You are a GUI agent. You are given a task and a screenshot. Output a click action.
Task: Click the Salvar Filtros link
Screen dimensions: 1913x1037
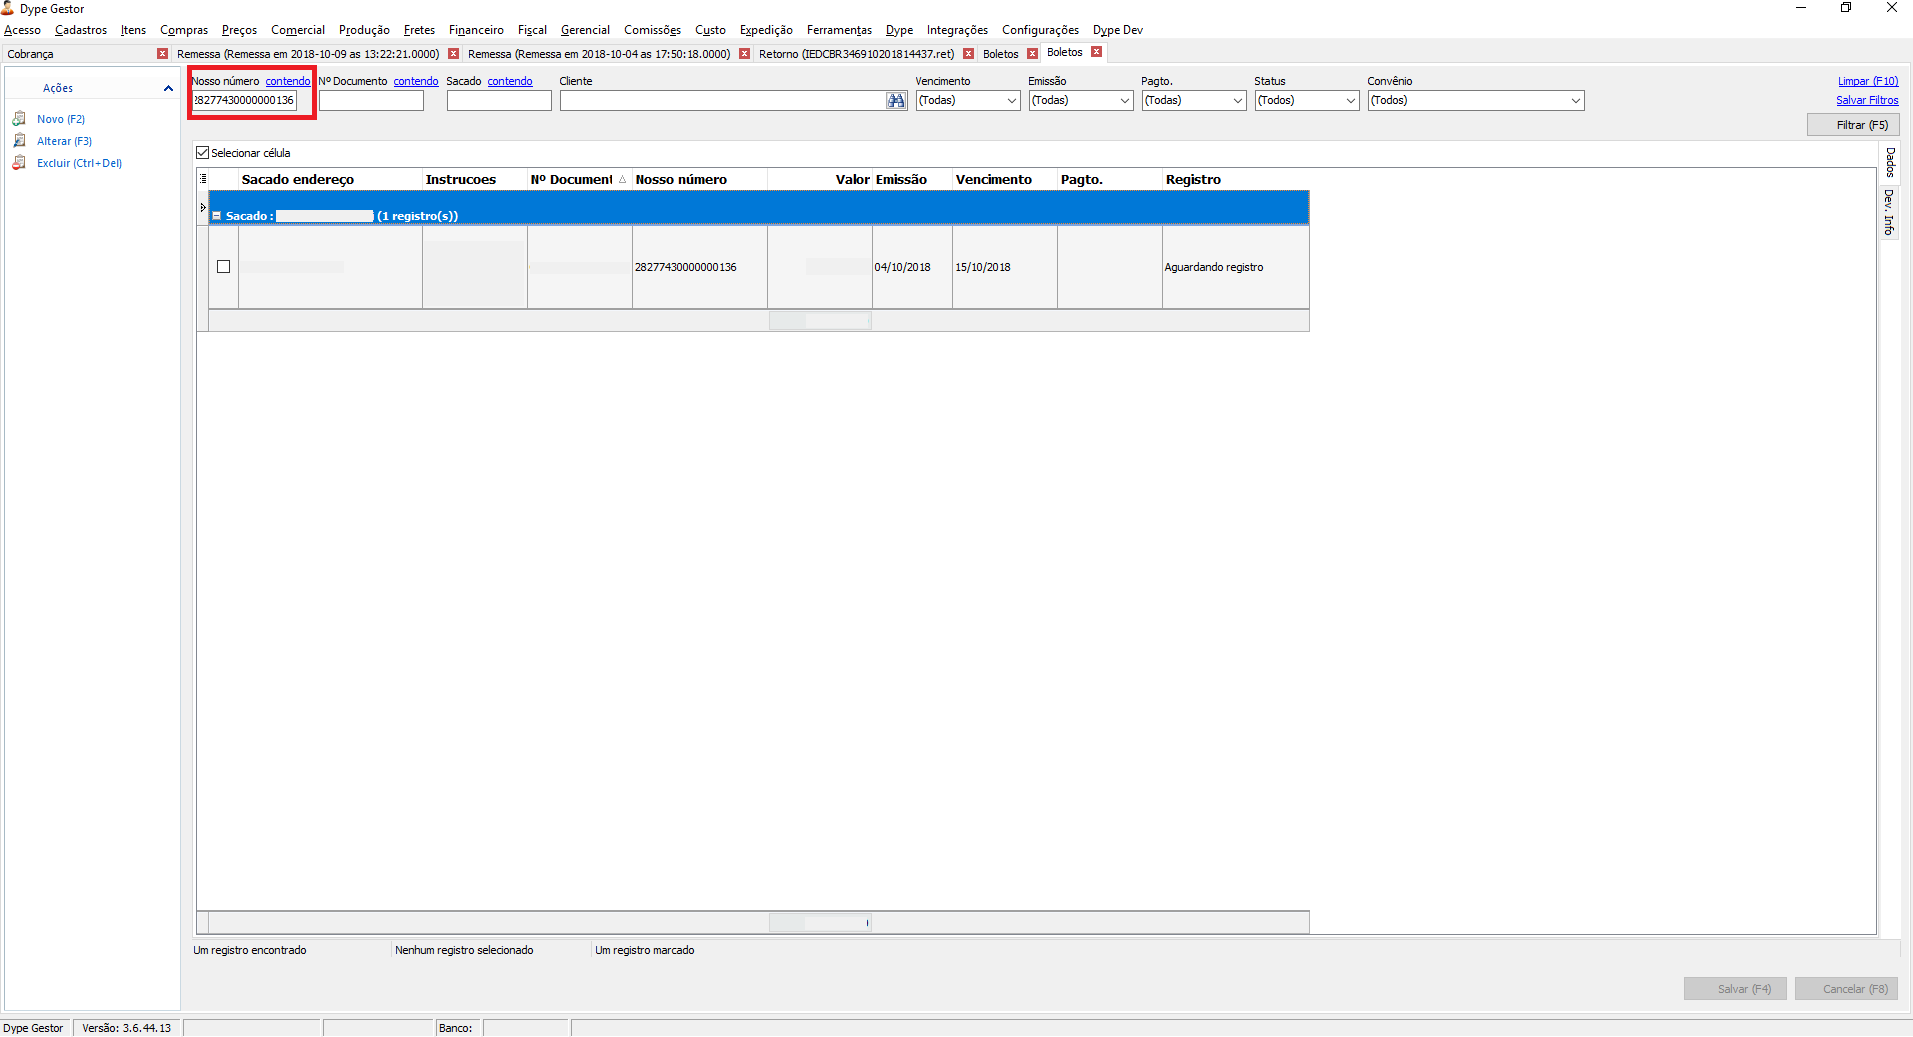[x=1867, y=100]
